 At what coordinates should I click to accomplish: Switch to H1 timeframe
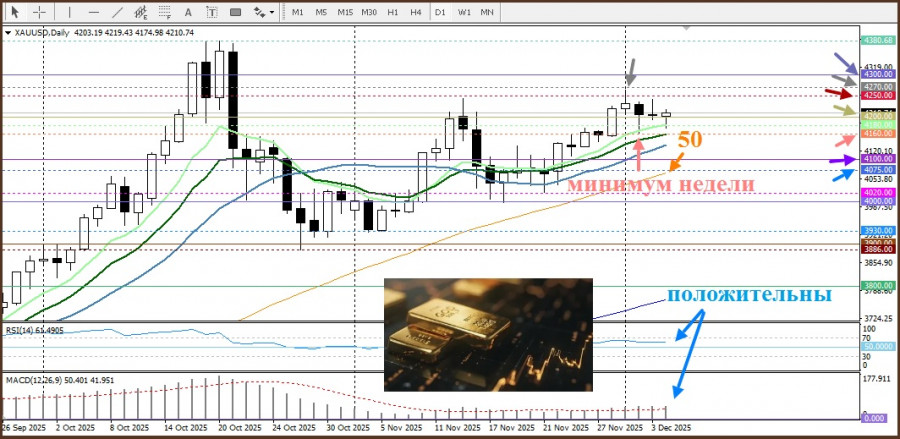click(x=393, y=12)
